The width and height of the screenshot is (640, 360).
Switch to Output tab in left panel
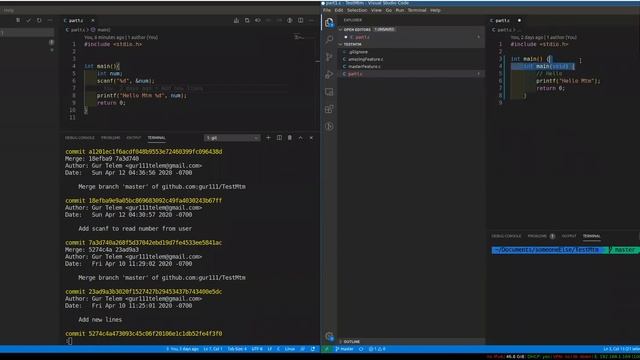point(133,138)
